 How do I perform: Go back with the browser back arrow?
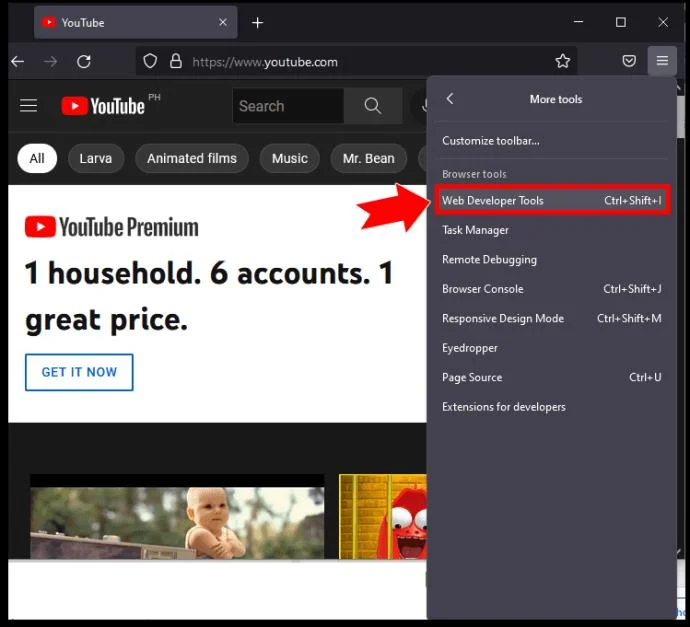[18, 62]
